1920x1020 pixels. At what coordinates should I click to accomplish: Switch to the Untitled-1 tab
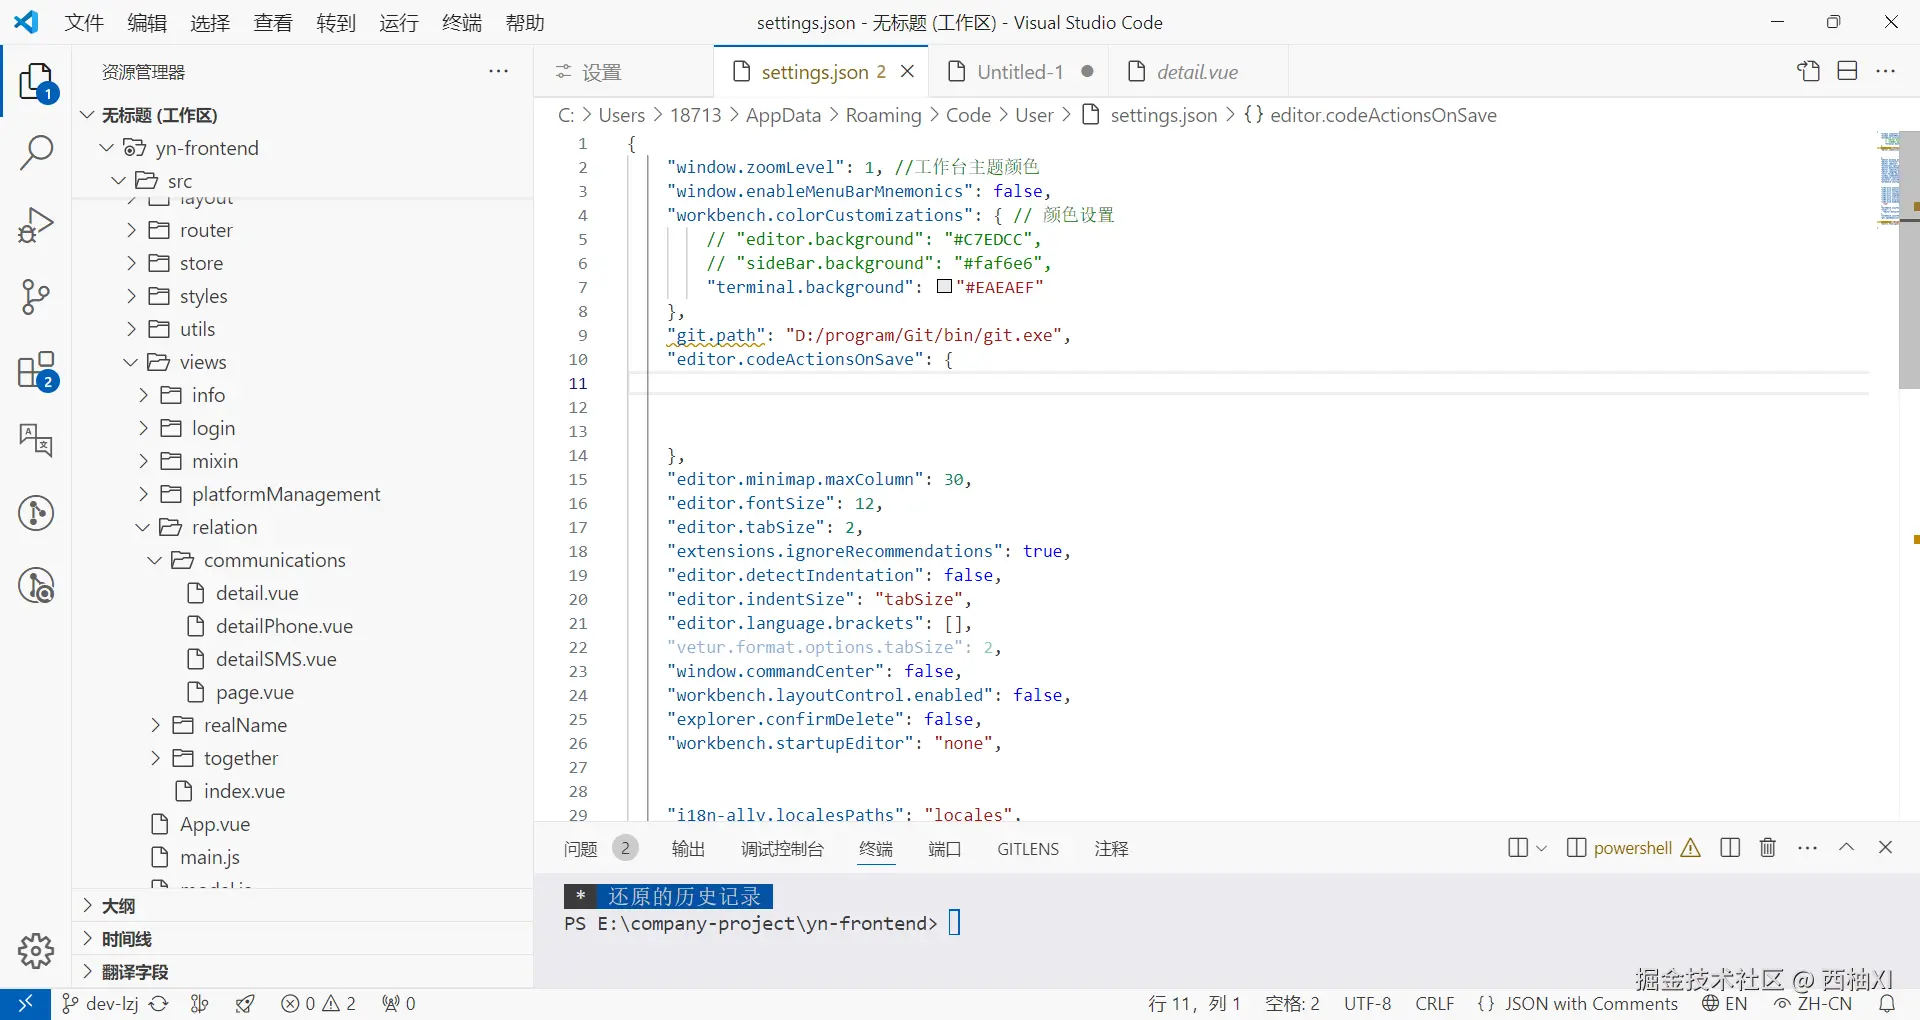click(x=1019, y=72)
